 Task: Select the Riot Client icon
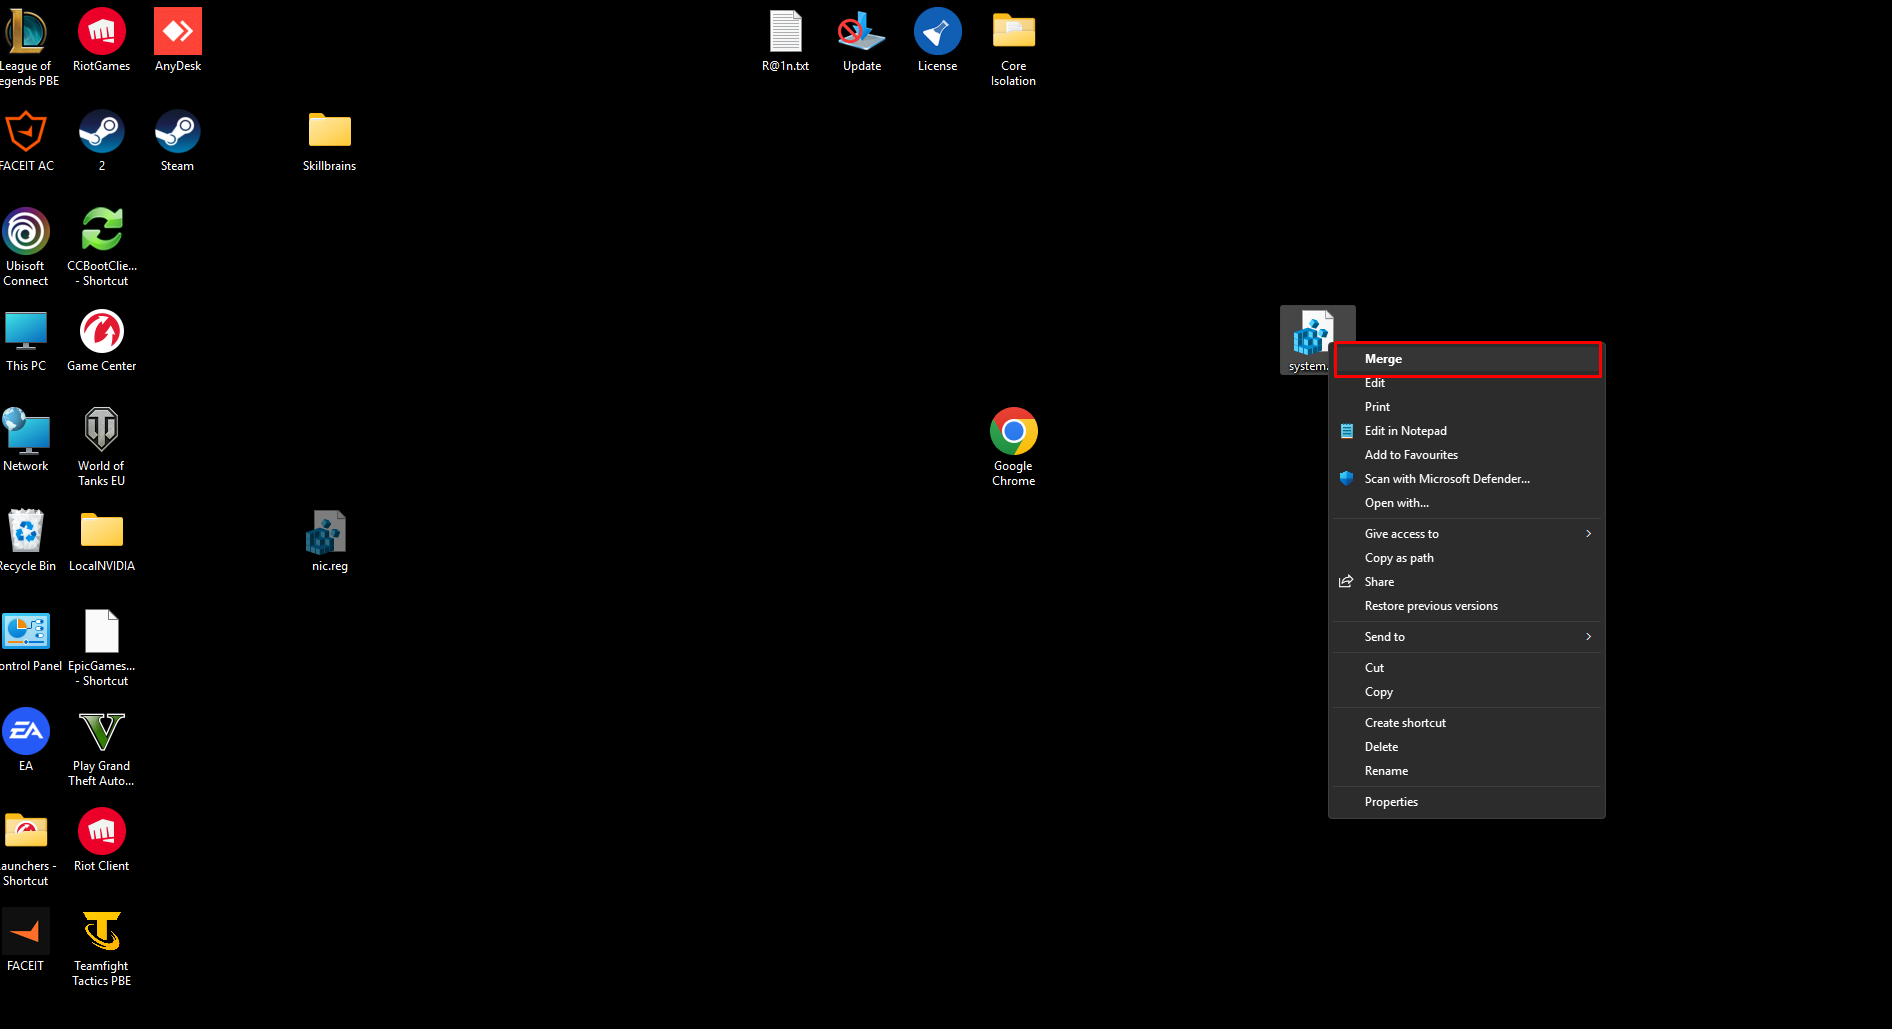(x=101, y=841)
